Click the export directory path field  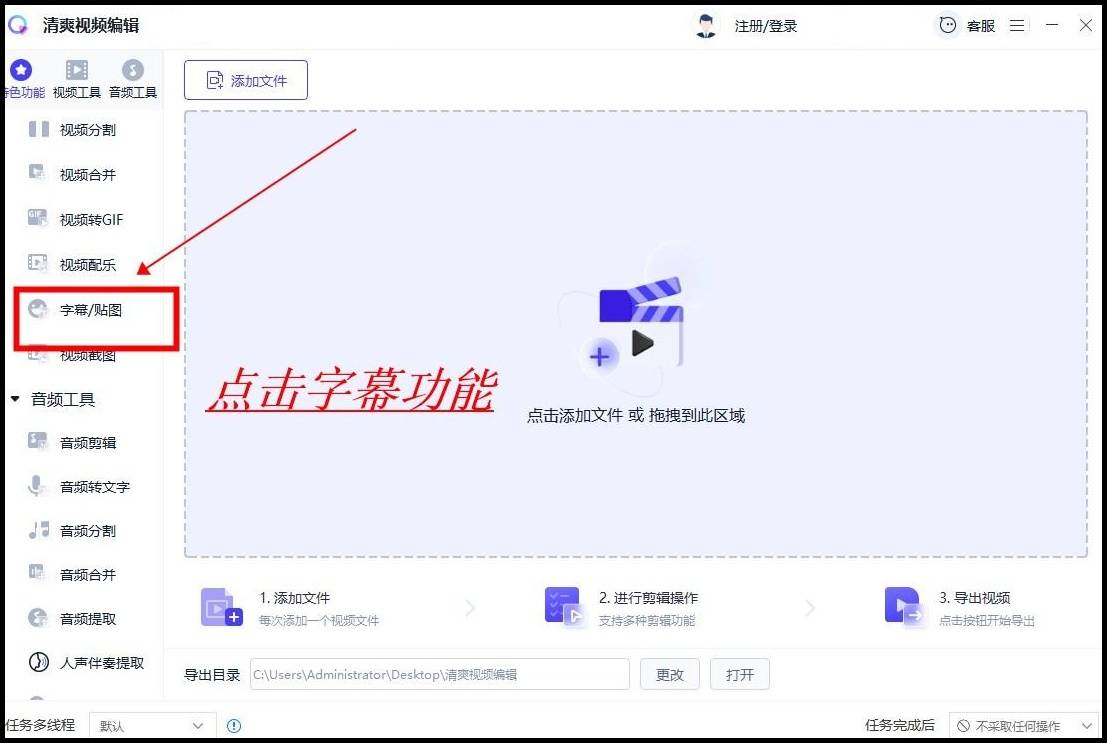pos(439,674)
